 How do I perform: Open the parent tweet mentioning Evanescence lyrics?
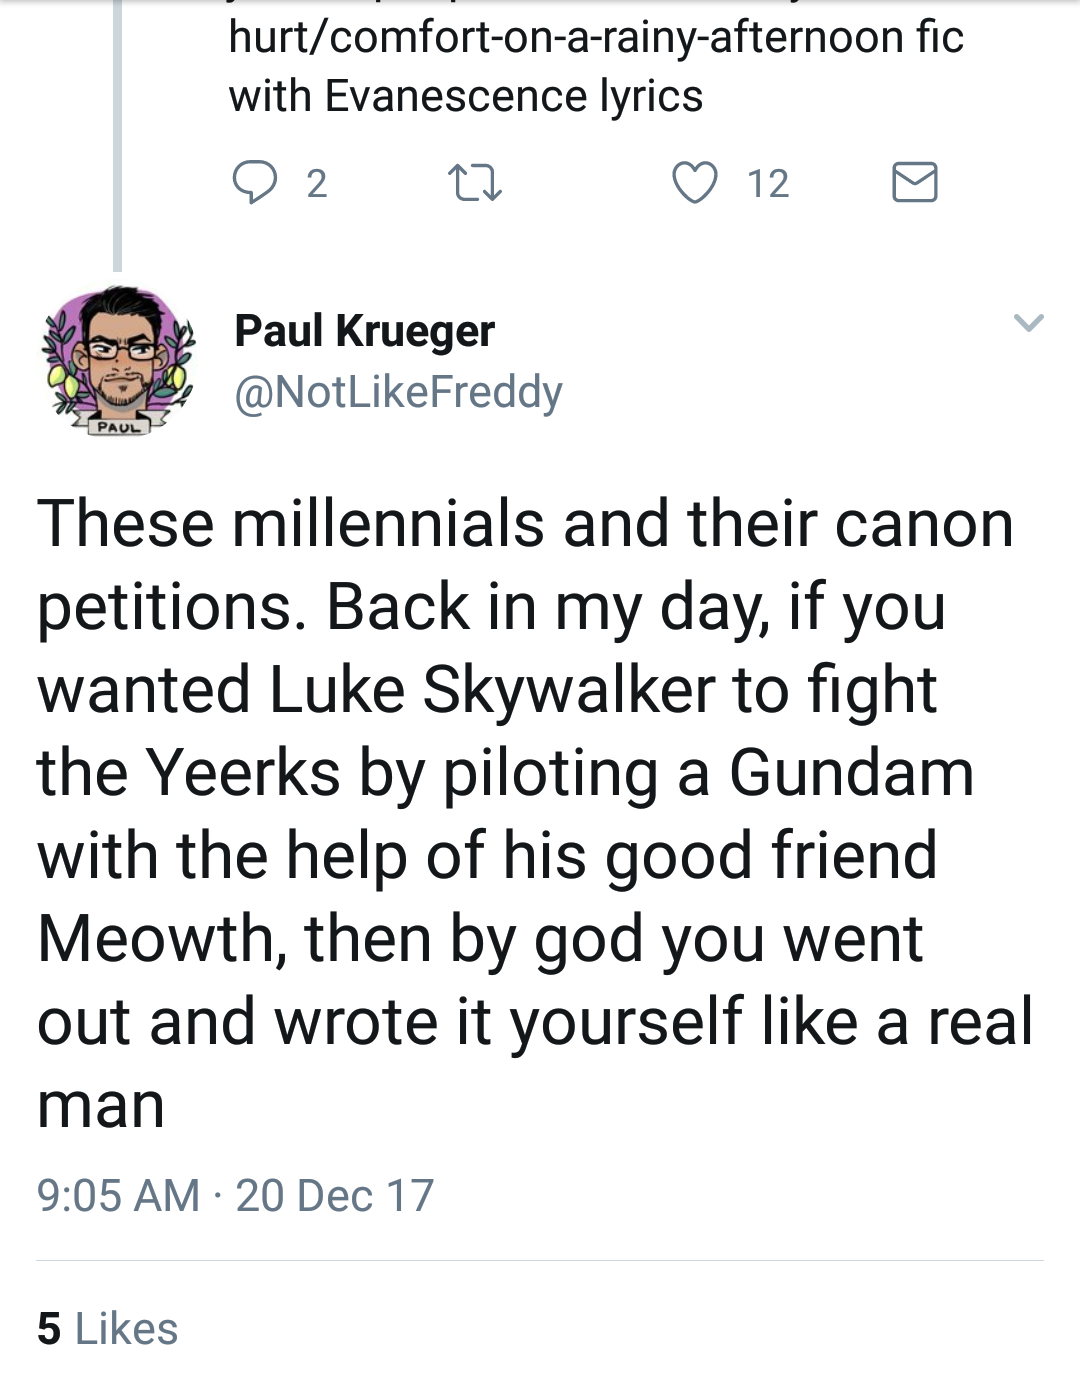click(x=595, y=66)
